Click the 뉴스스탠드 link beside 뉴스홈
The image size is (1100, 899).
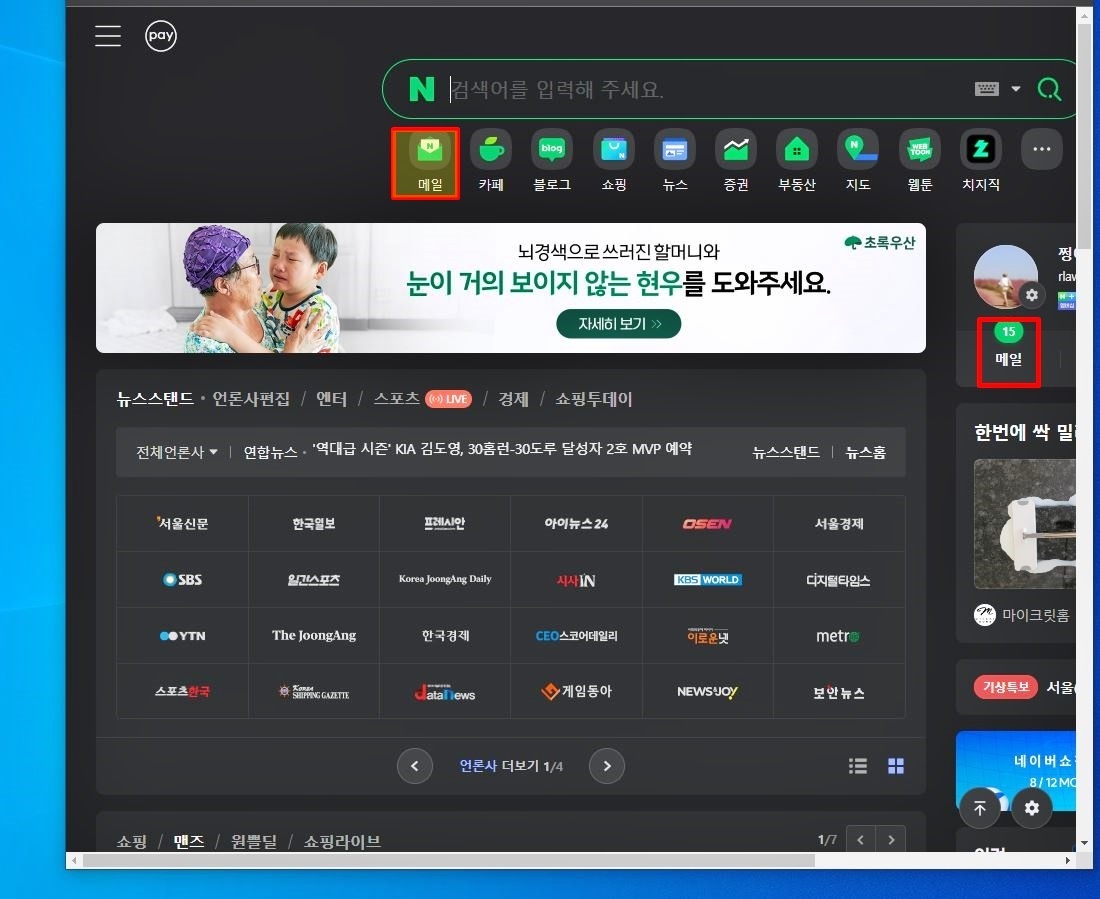786,452
